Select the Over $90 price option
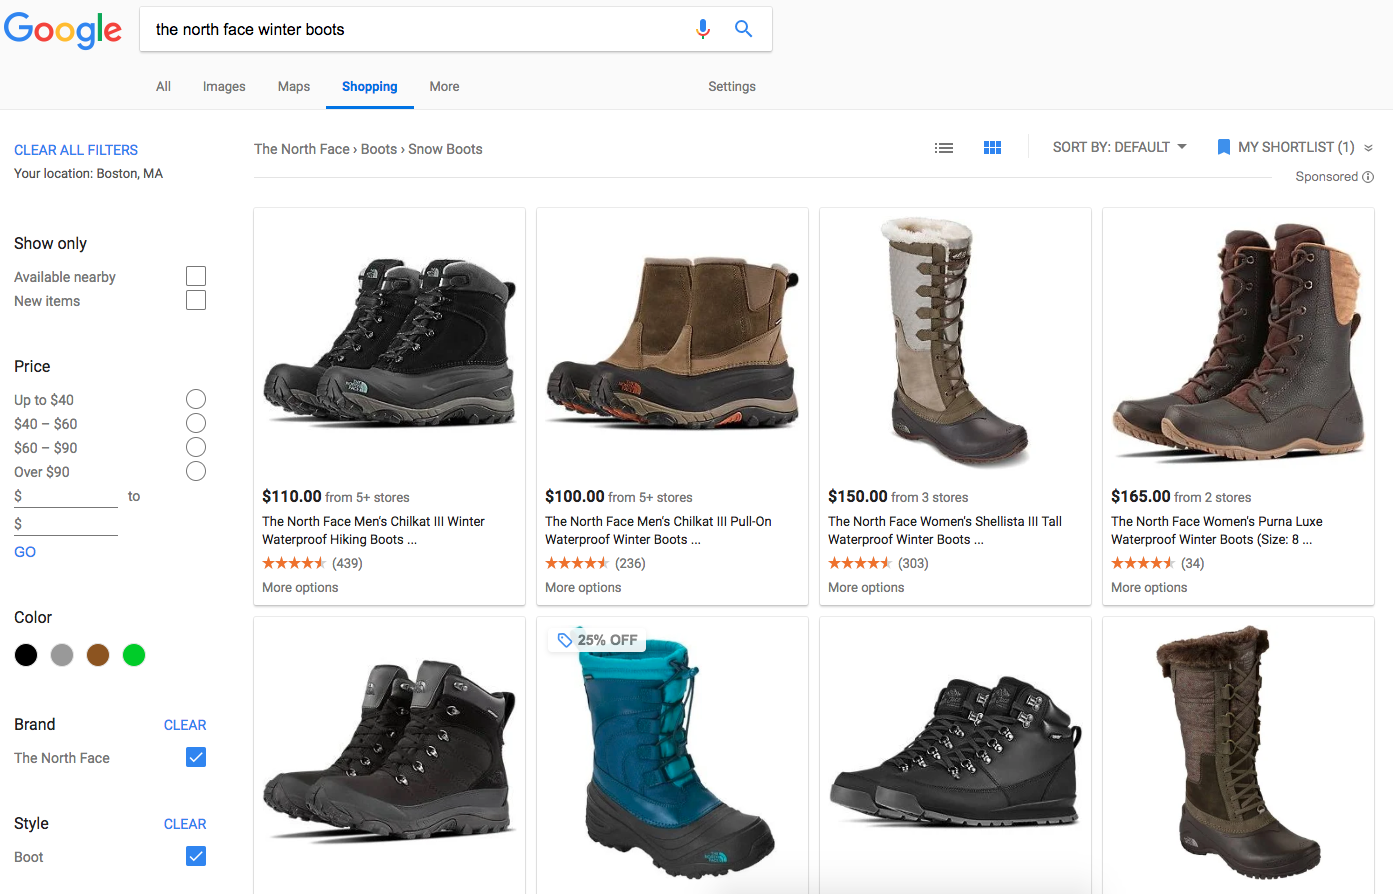The image size is (1393, 894). click(x=196, y=471)
